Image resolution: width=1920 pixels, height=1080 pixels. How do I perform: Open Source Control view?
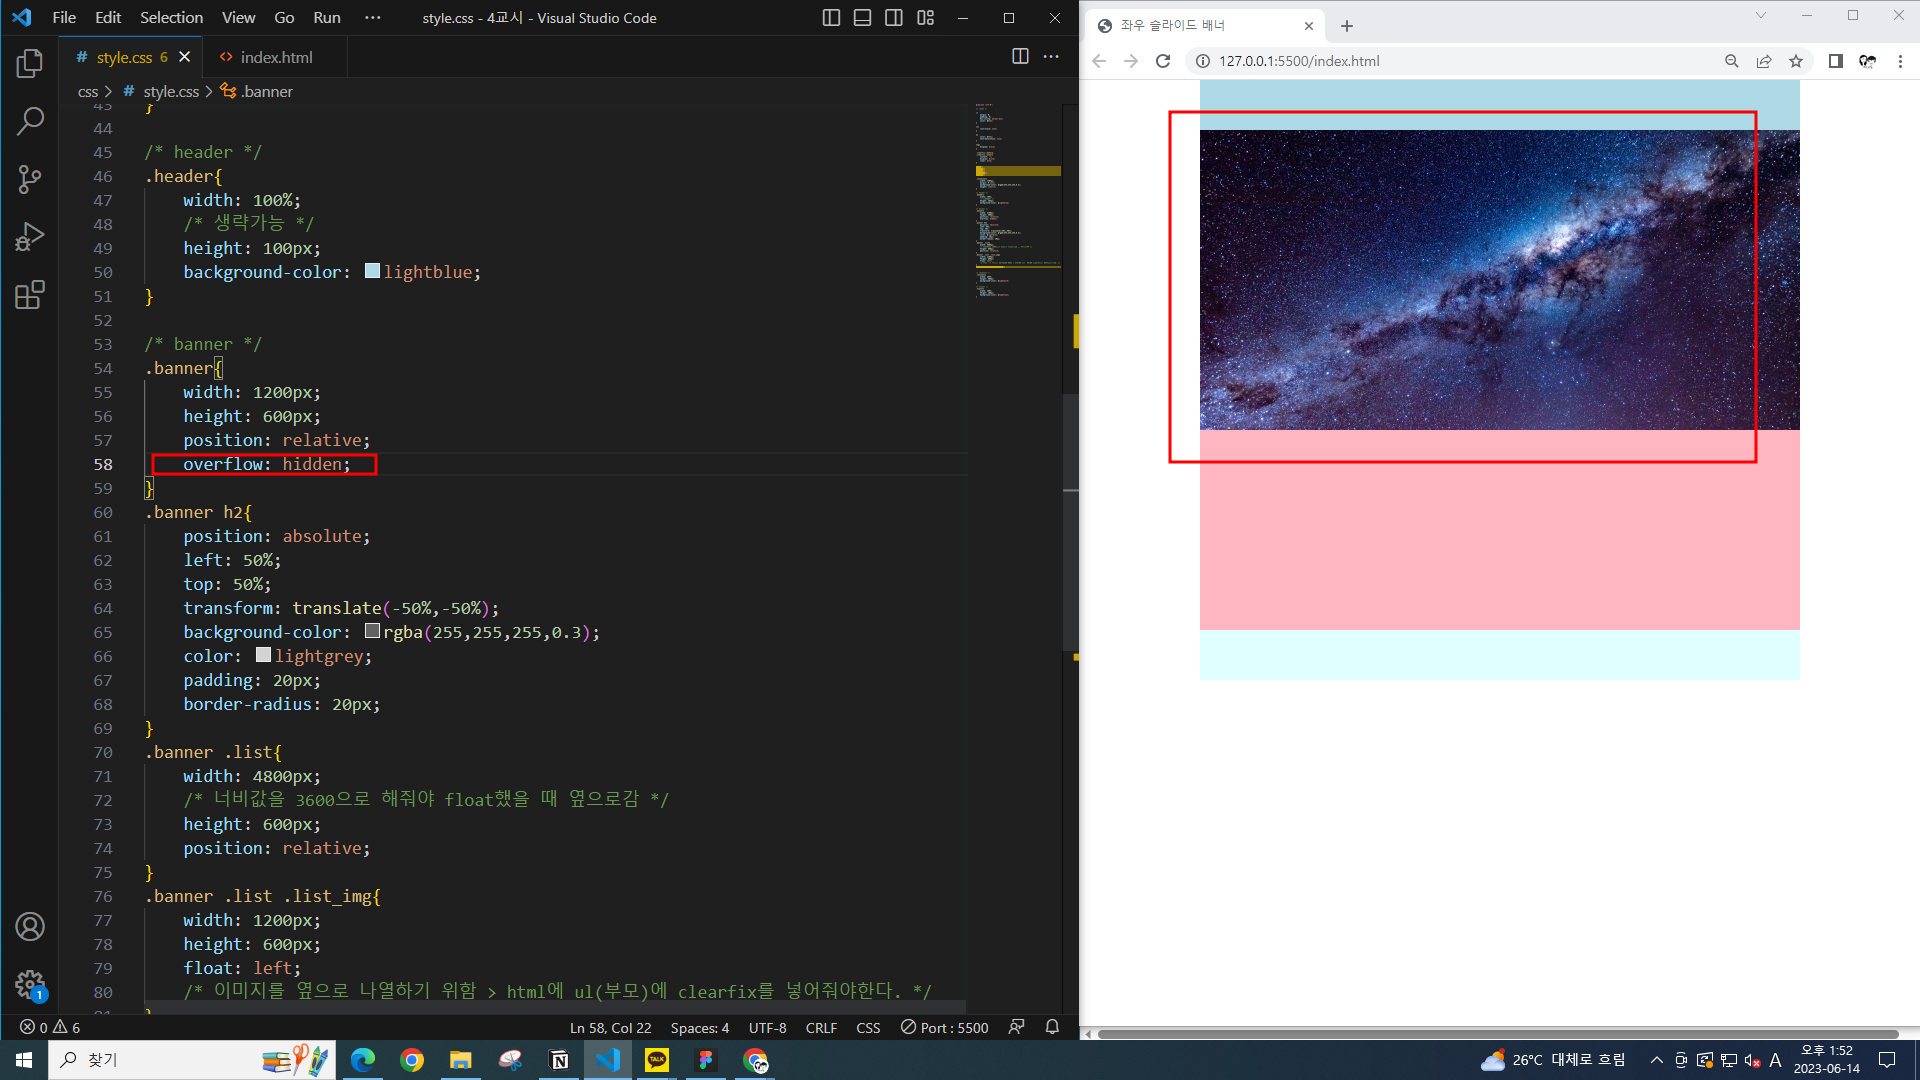tap(30, 180)
